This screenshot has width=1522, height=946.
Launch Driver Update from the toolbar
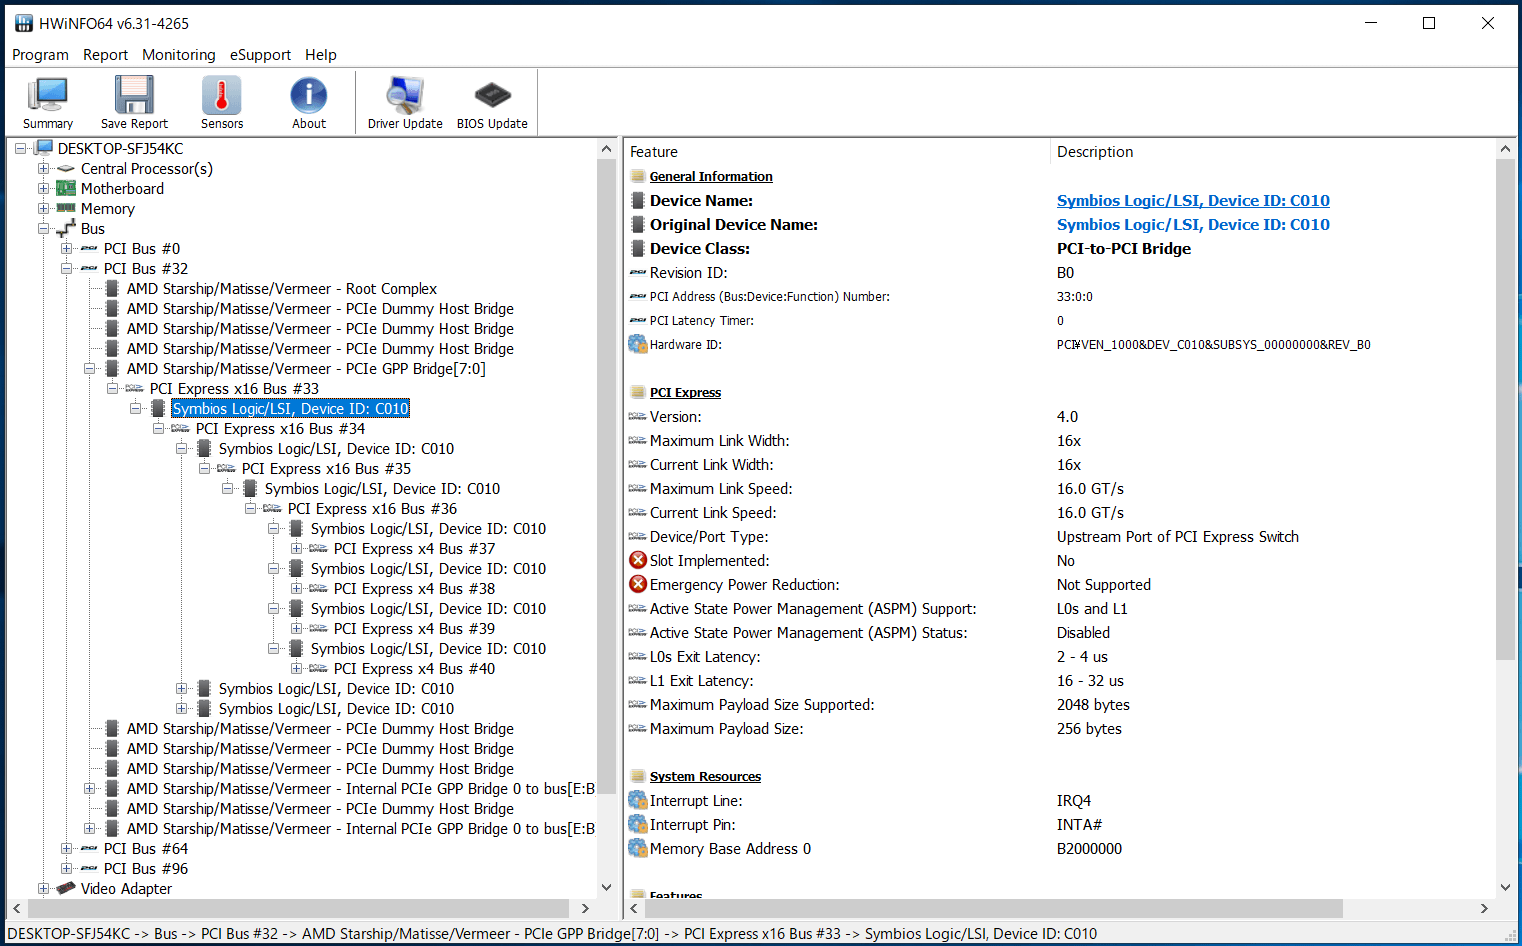click(x=405, y=102)
